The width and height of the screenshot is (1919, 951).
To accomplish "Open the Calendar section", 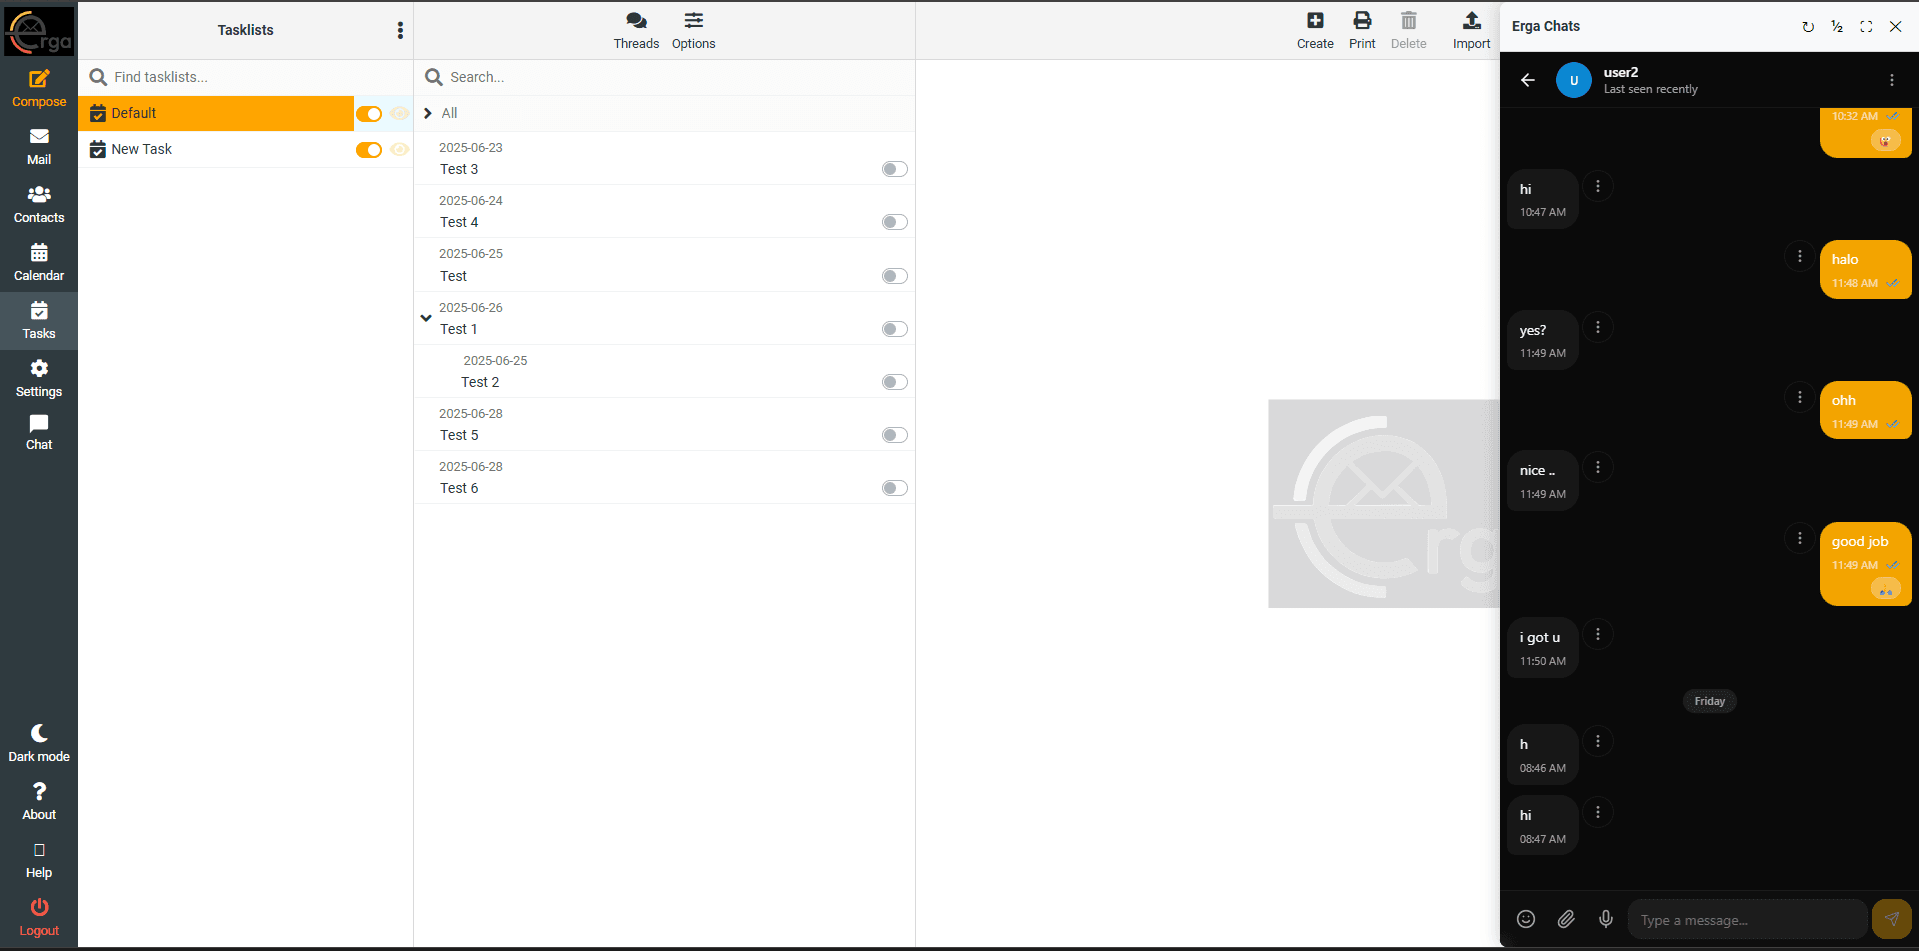I will (39, 262).
